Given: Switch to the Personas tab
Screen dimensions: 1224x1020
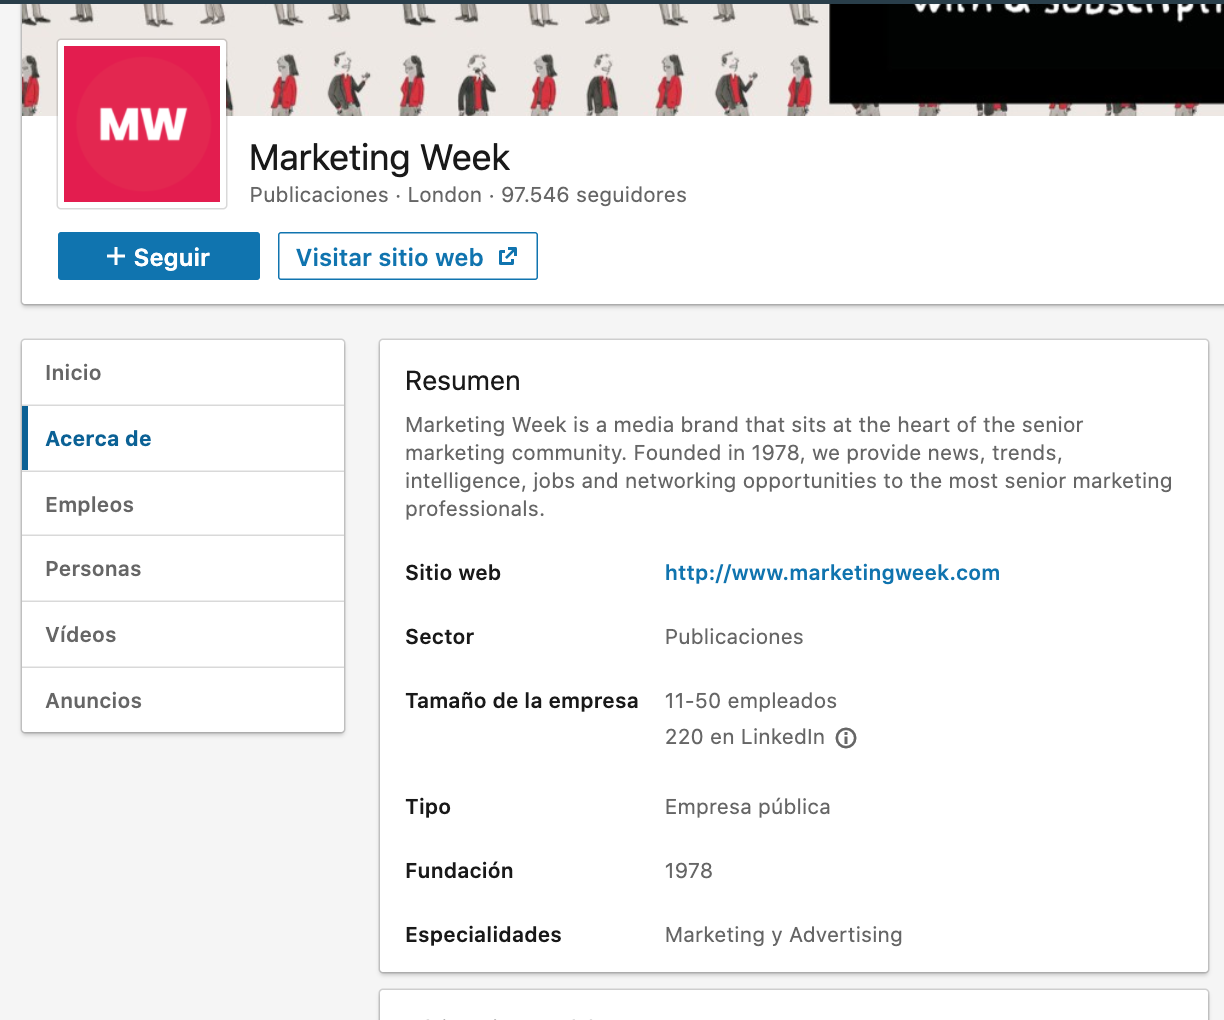Looking at the screenshot, I should coord(183,569).
